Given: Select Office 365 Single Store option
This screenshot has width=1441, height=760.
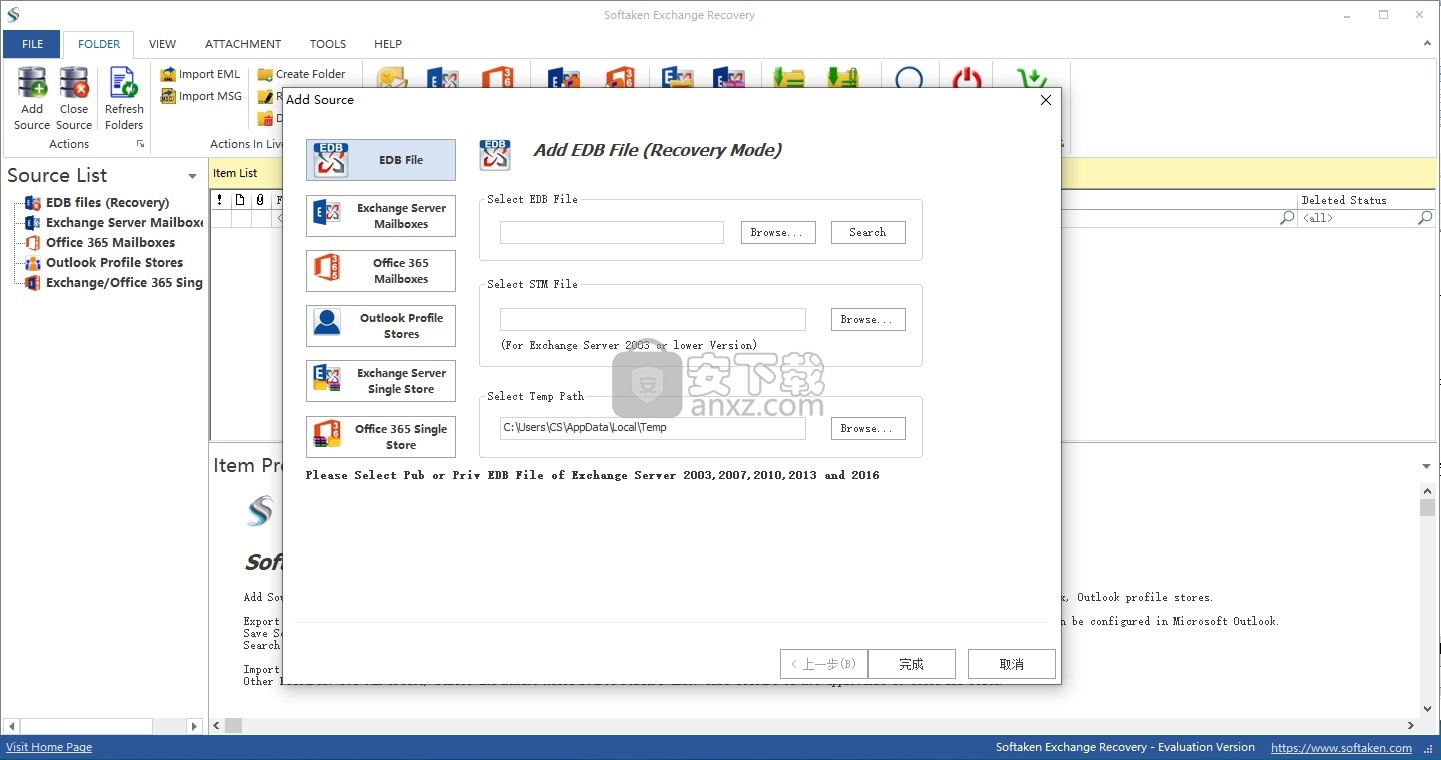Looking at the screenshot, I should point(381,437).
